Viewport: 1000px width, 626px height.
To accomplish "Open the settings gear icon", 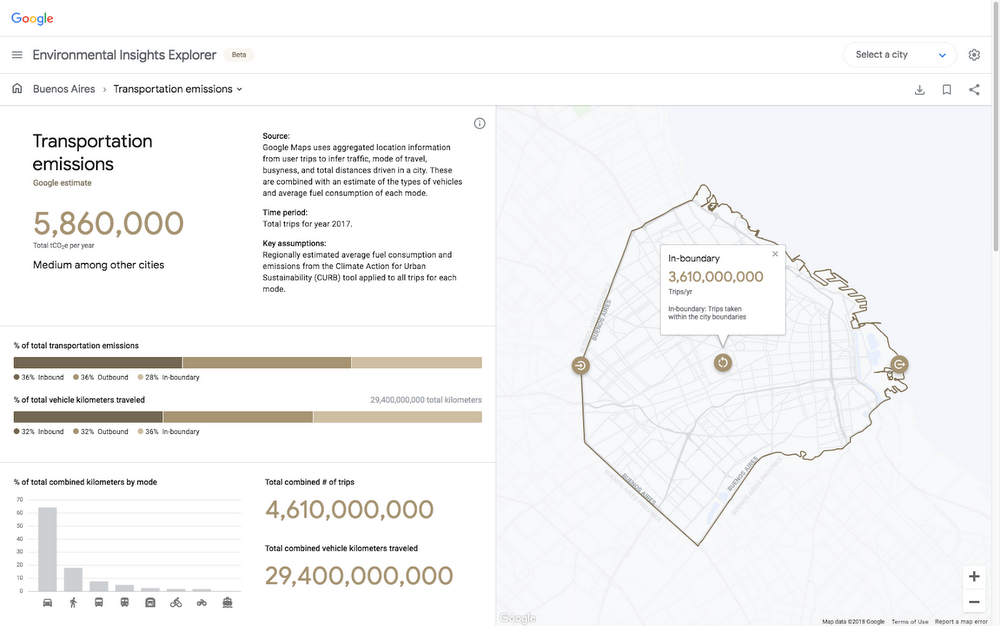I will pyautogui.click(x=974, y=55).
